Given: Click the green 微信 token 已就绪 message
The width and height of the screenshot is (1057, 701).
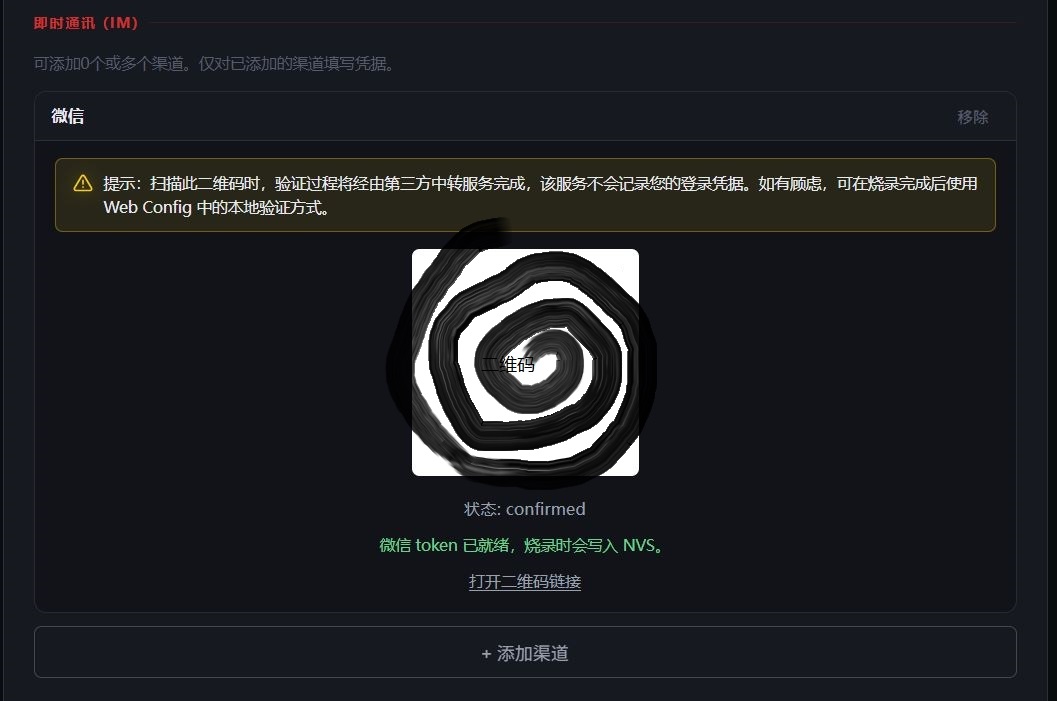Looking at the screenshot, I should pos(522,545).
